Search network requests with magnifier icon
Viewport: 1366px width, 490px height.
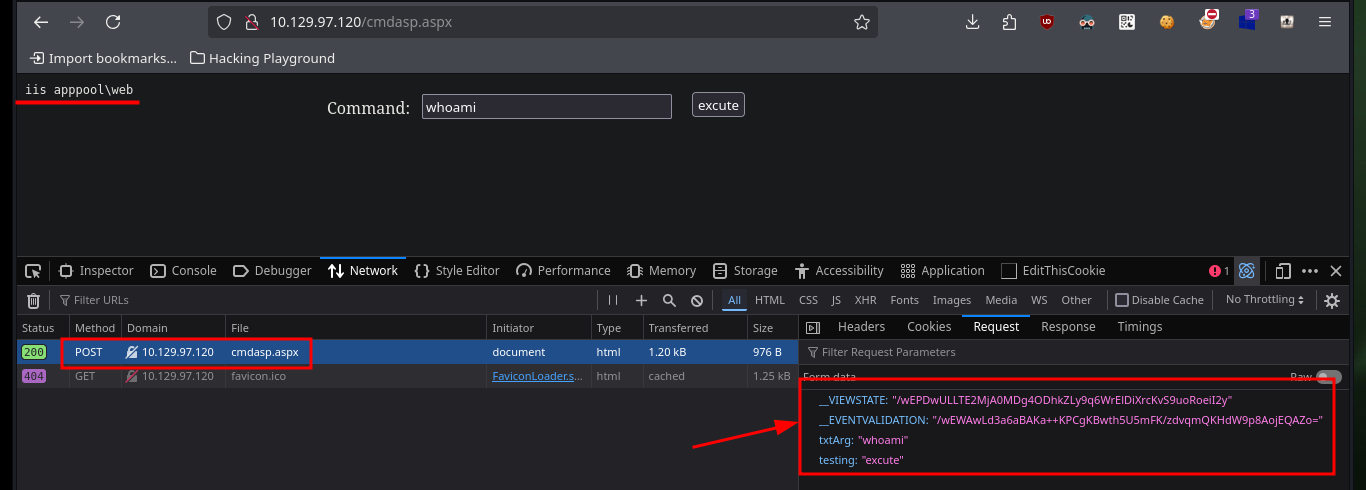(x=670, y=300)
